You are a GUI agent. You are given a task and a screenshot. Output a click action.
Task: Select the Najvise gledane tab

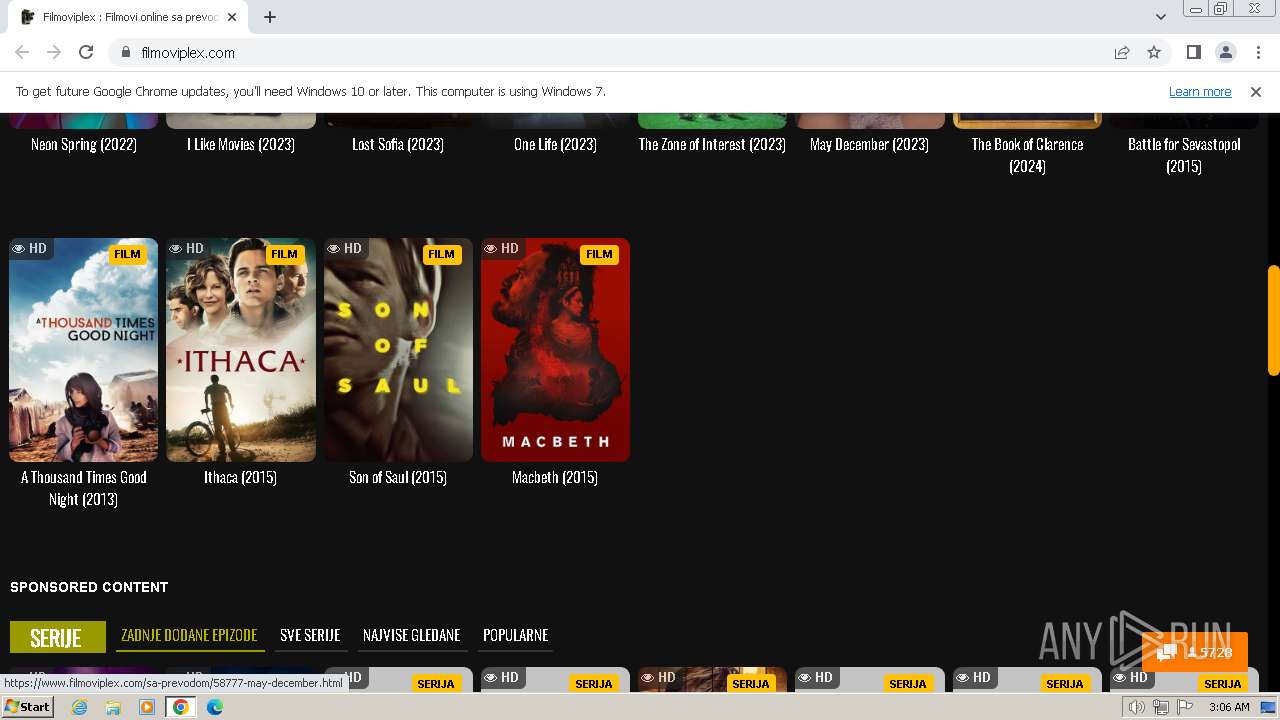[x=411, y=635]
